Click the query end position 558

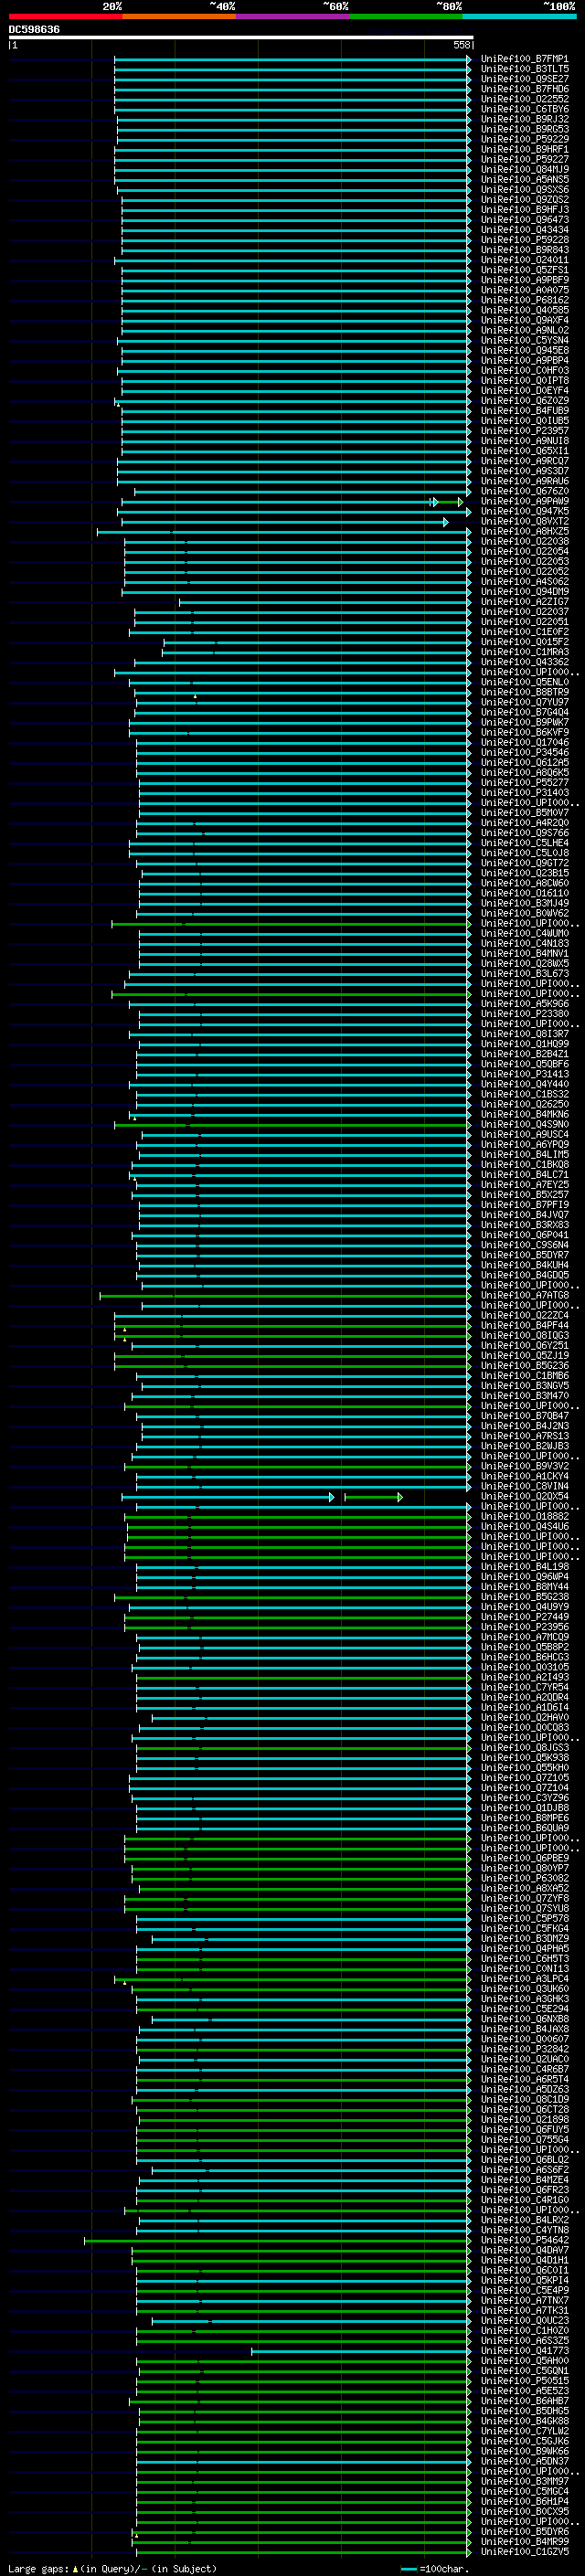[461, 45]
